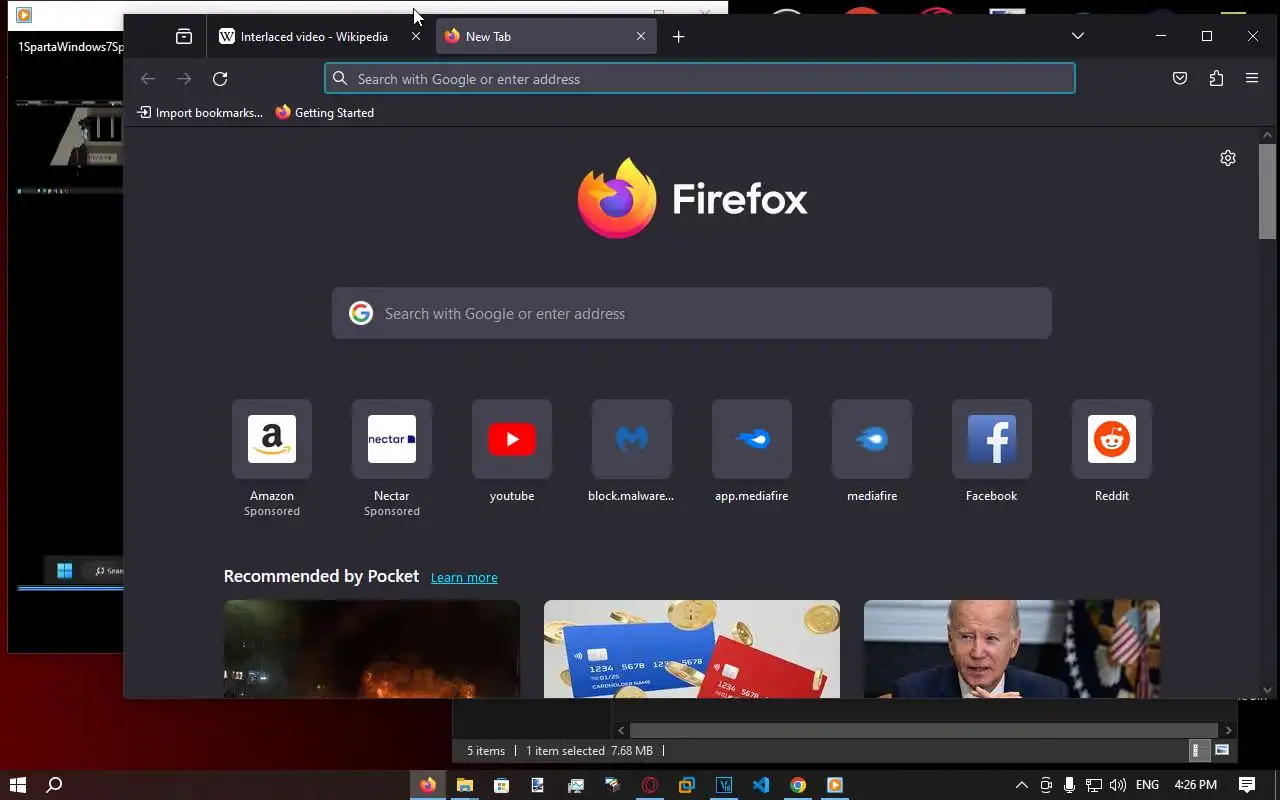Click scroll down arrow on Firefox scrollbar
The height and width of the screenshot is (800, 1280).
(x=1267, y=689)
